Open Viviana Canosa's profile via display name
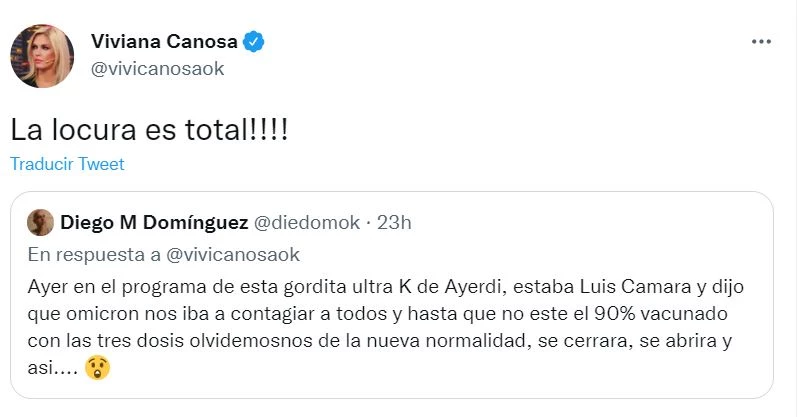This screenshot has height=417, width=798. 164,41
